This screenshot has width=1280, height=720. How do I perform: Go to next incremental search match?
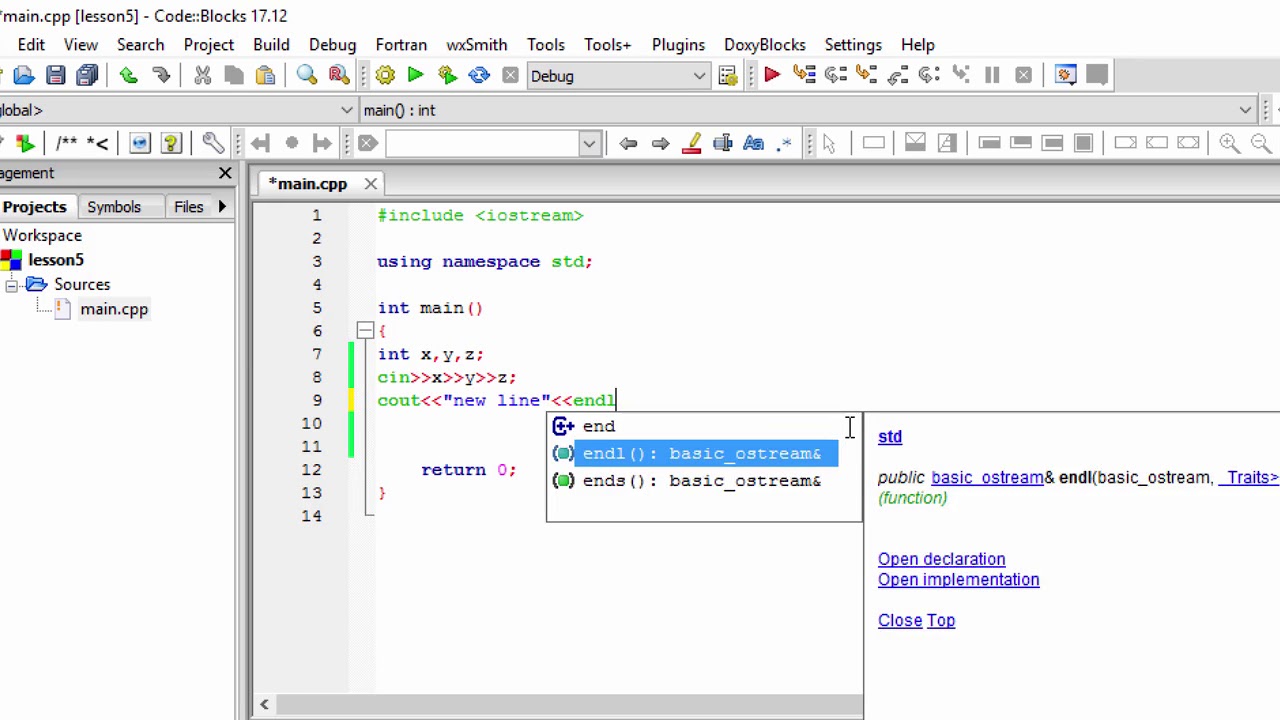pos(660,143)
